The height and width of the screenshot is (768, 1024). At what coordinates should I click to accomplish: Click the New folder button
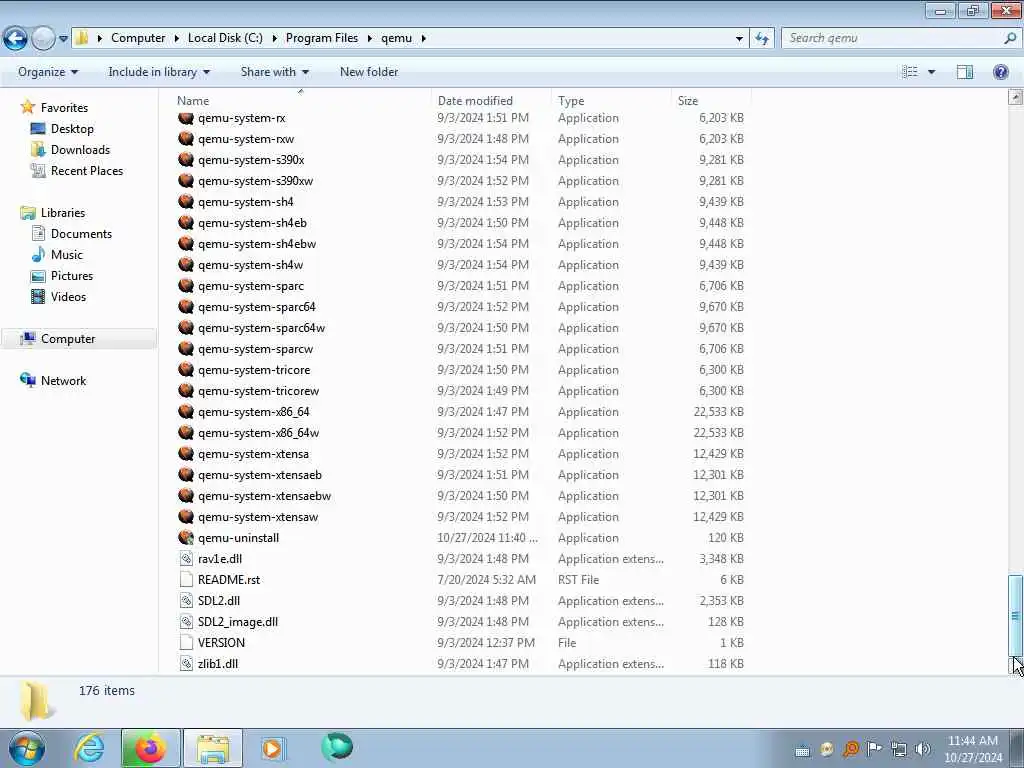tap(369, 72)
